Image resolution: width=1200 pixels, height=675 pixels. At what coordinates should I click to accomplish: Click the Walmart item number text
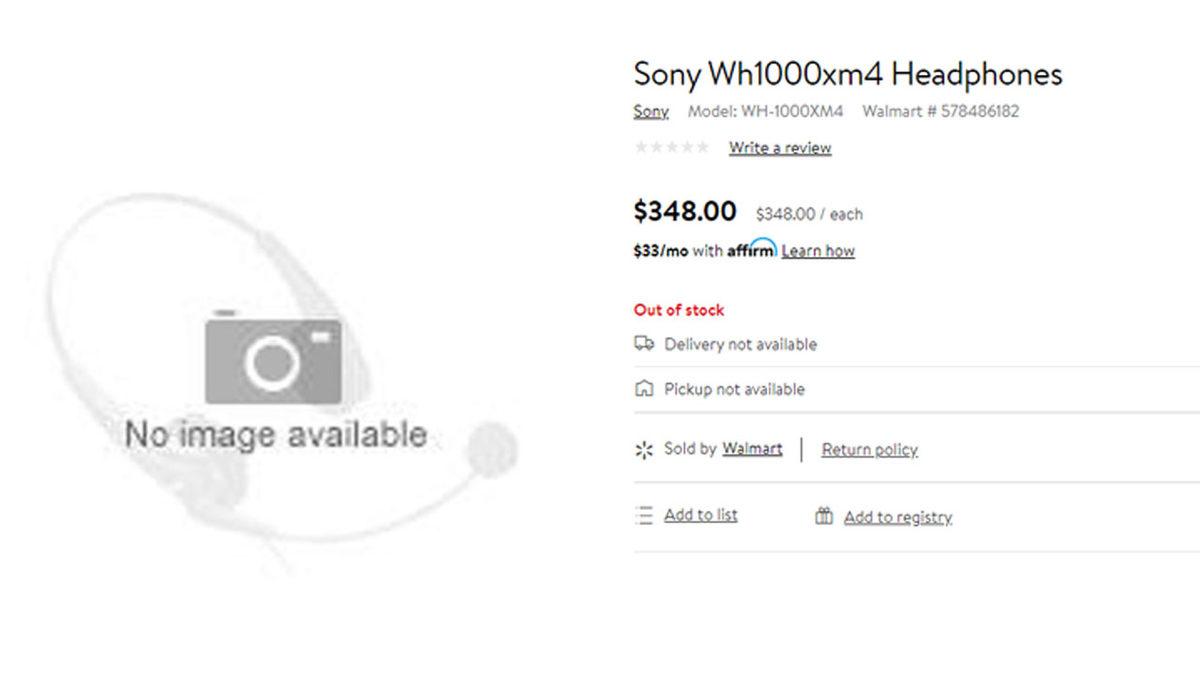click(x=938, y=111)
